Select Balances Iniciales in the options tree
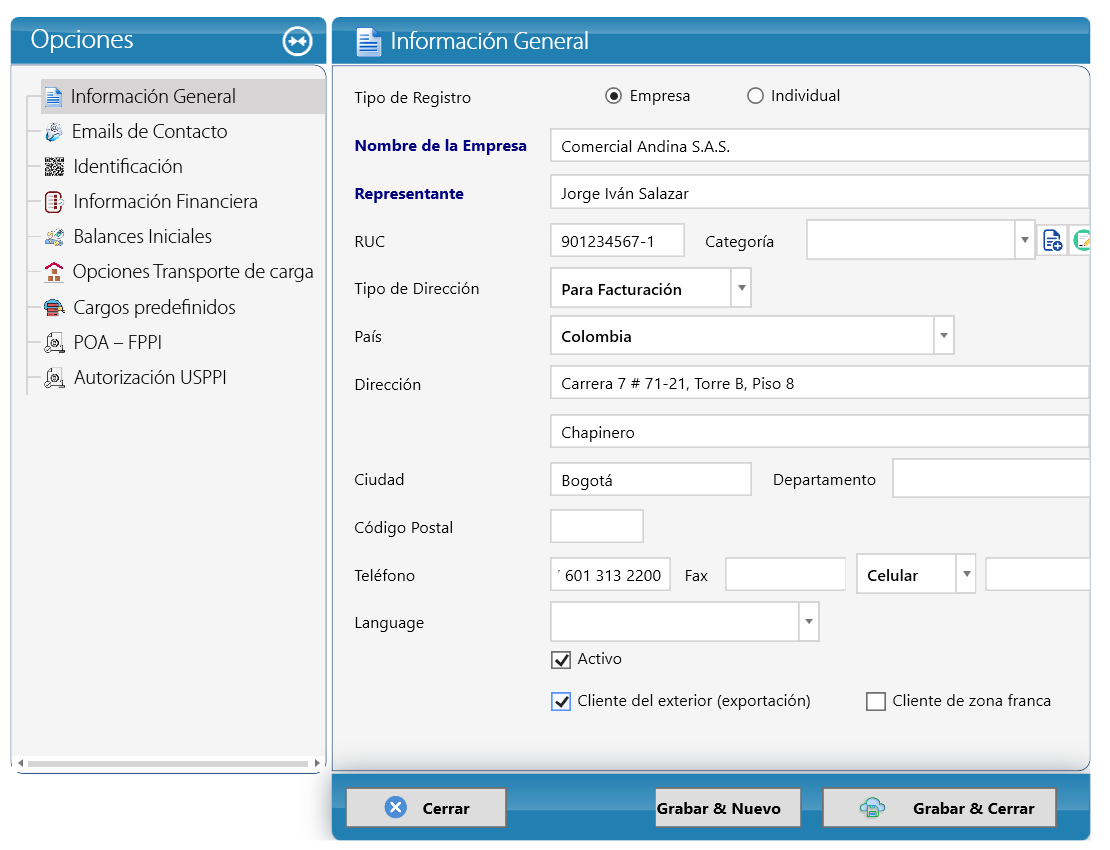This screenshot has width=1110, height=850. (x=142, y=236)
